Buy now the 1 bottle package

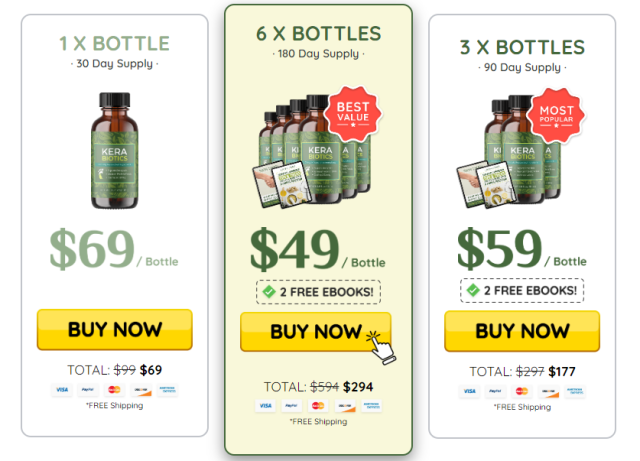(x=115, y=330)
